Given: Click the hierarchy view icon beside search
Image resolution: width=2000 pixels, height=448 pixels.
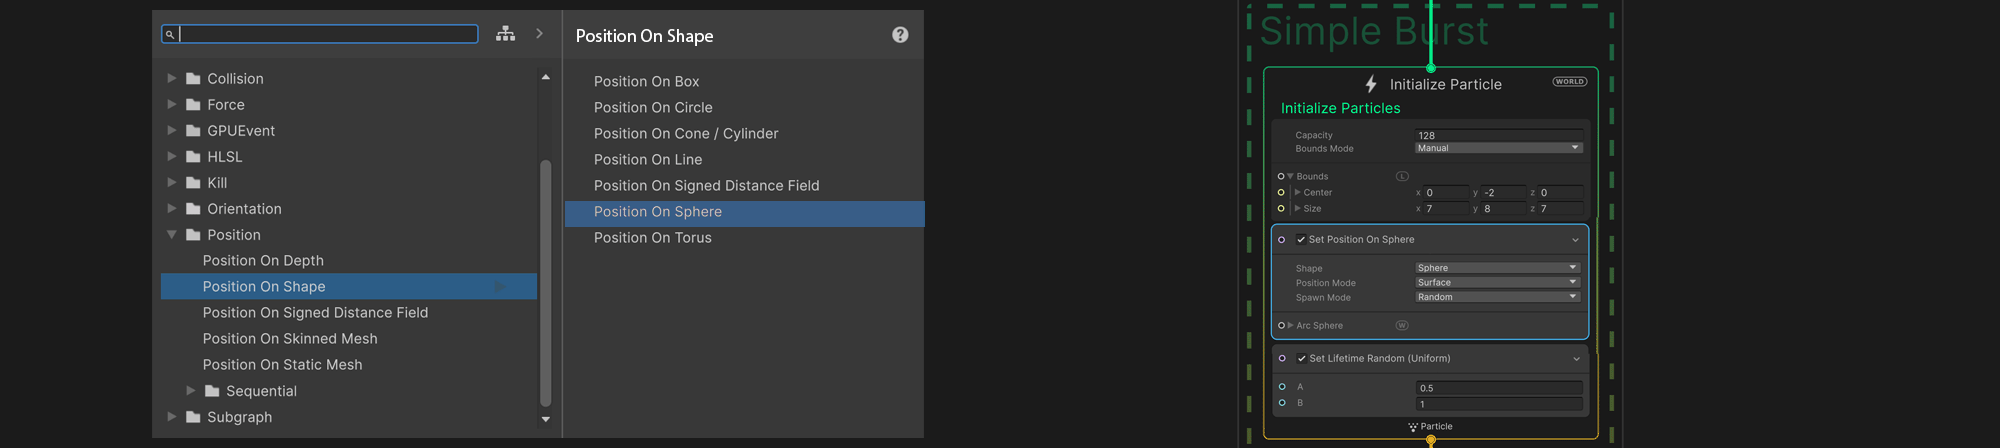Looking at the screenshot, I should point(506,34).
